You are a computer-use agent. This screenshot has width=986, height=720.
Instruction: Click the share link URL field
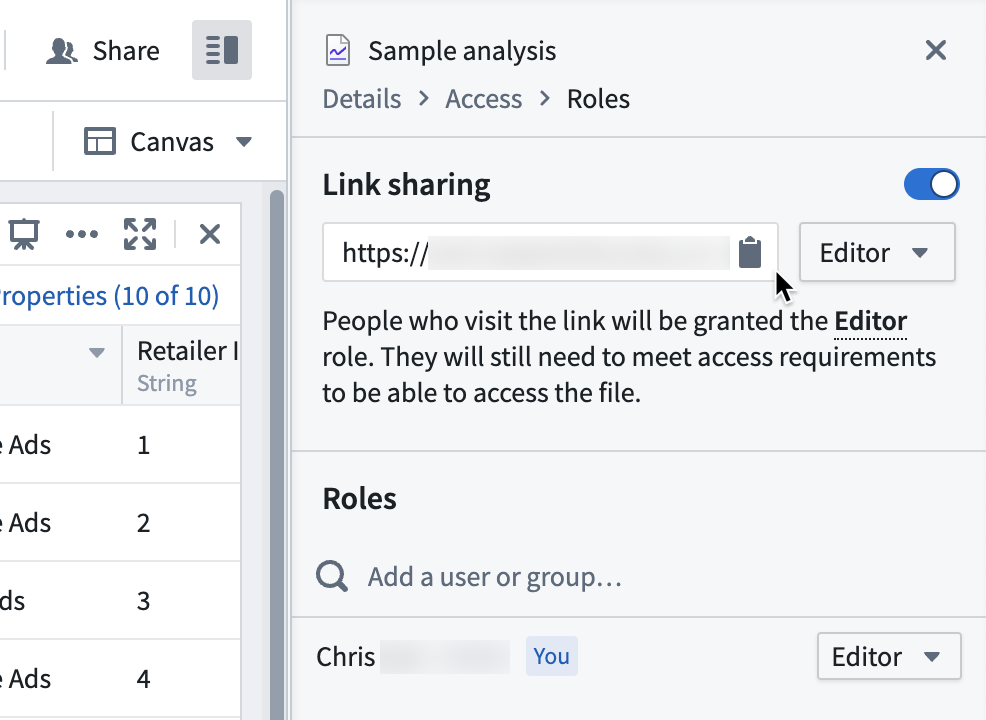point(550,252)
